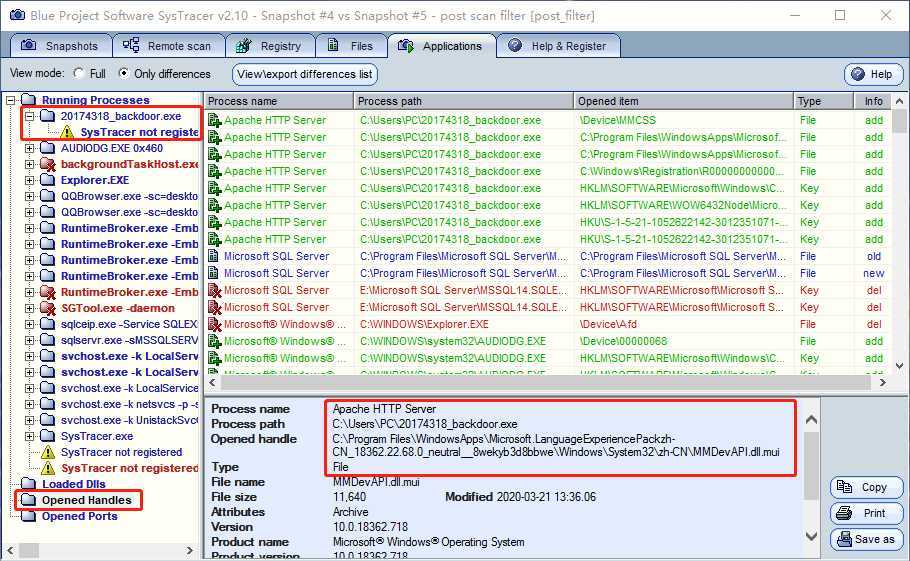Viewport: 910px width, 561px height.
Task: Expand the SysTracer.exe node
Action: tap(30, 436)
